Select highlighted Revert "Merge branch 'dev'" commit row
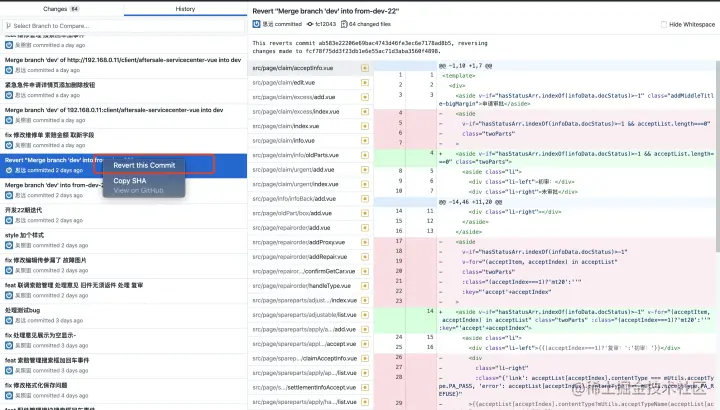Viewport: 720px width, 410px height. (123, 165)
